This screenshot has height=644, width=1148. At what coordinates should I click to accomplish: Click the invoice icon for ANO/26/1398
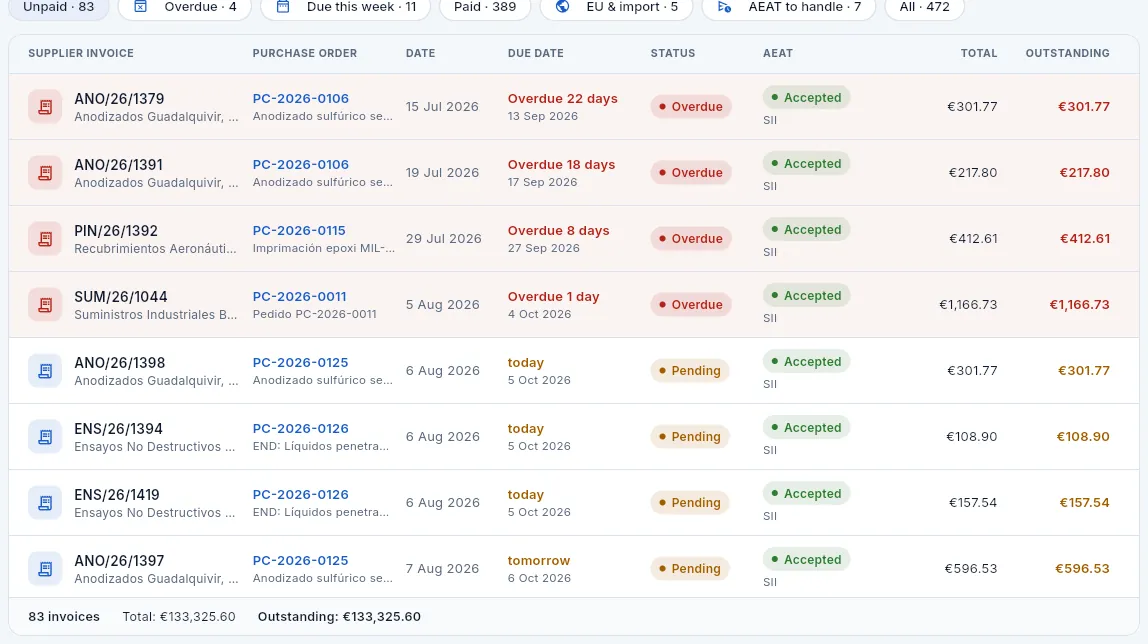coord(45,370)
